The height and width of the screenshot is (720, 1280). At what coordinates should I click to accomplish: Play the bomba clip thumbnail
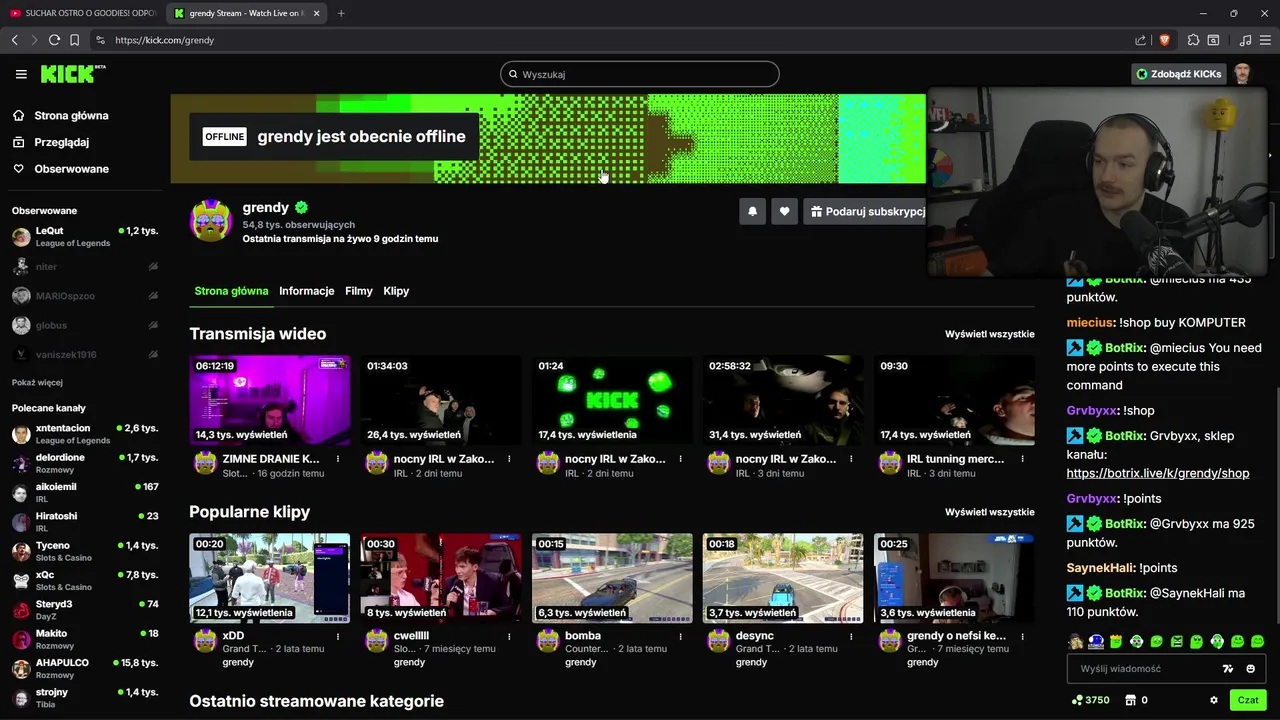612,578
